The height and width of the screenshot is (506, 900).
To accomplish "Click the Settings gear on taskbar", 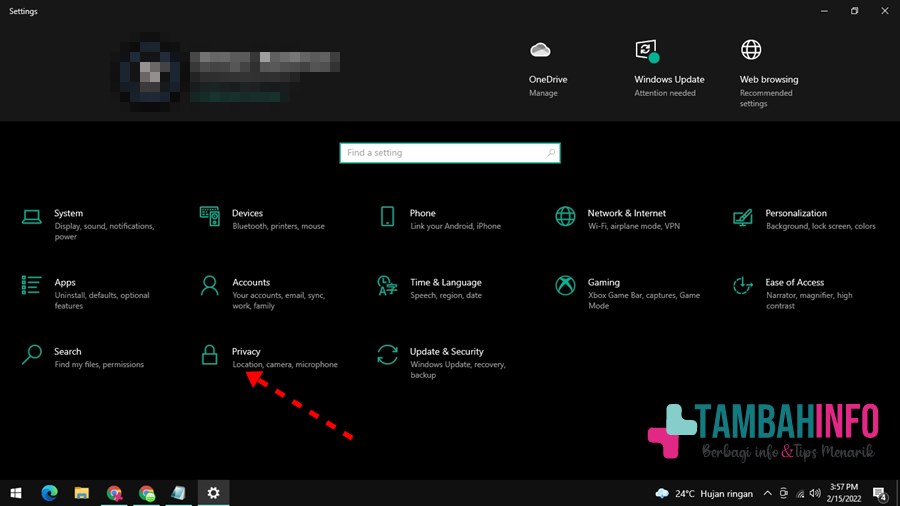I will coord(214,493).
